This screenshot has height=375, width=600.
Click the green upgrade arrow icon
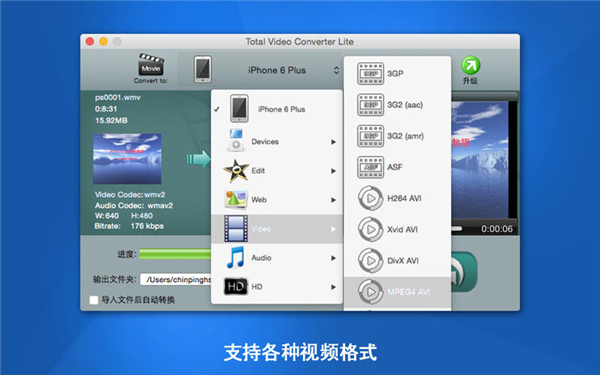tap(470, 65)
